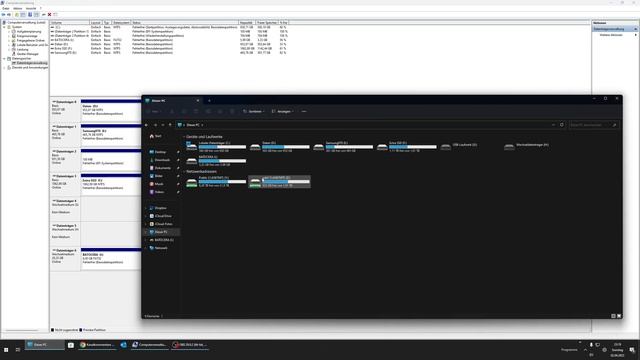Select the BATOCERA row in volume list
Image resolution: width=640 pixels, height=360 pixels.
(x=169, y=40)
